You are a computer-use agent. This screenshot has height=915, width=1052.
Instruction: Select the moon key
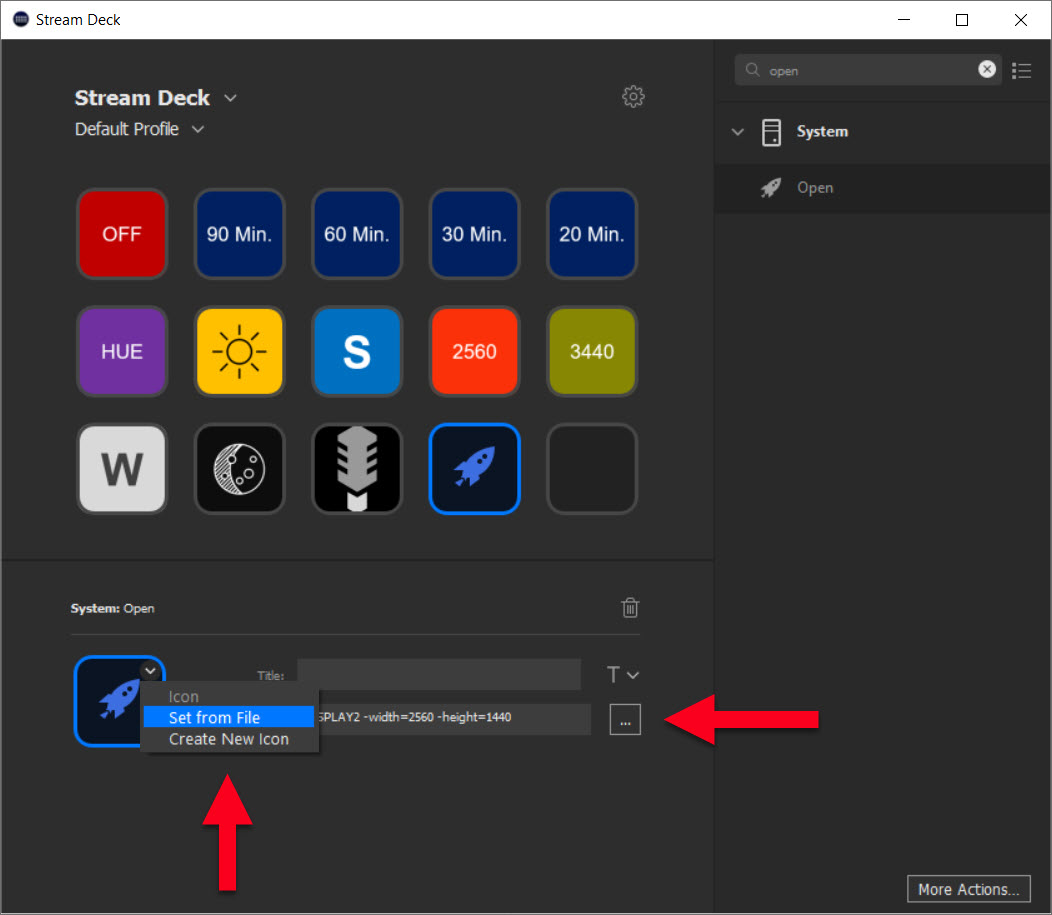240,468
